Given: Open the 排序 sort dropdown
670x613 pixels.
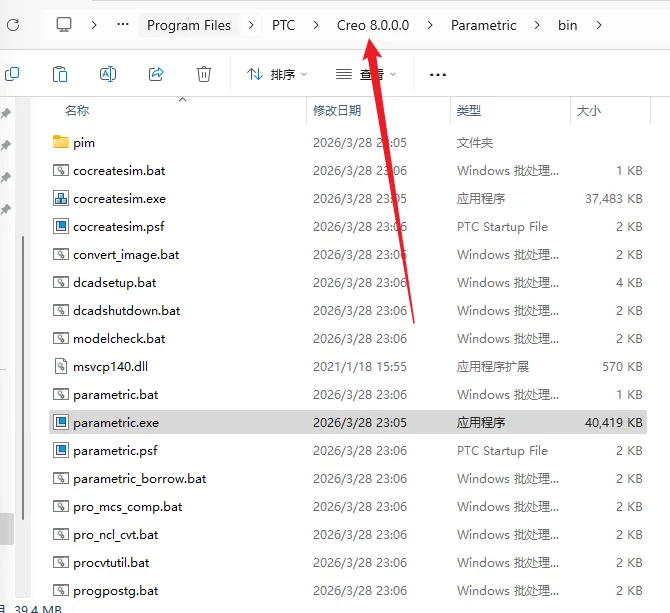Looking at the screenshot, I should (x=277, y=74).
